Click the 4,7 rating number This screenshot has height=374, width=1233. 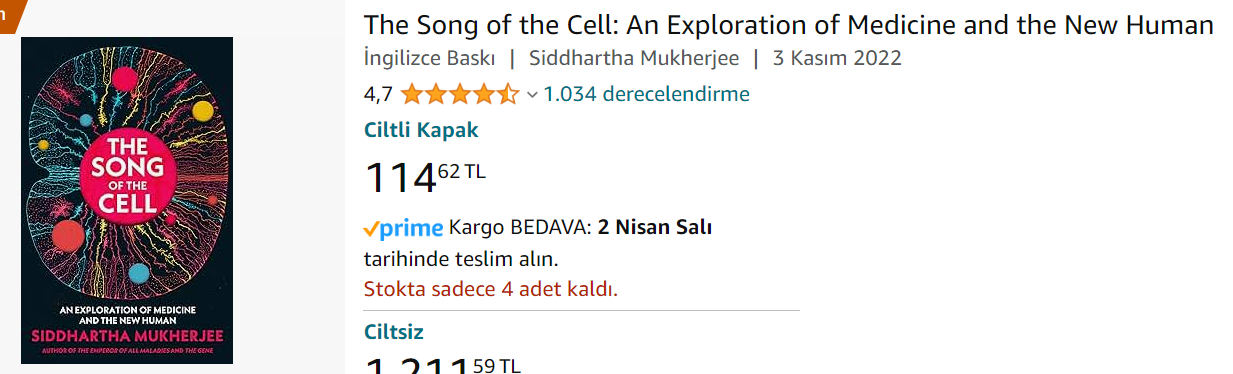378,95
